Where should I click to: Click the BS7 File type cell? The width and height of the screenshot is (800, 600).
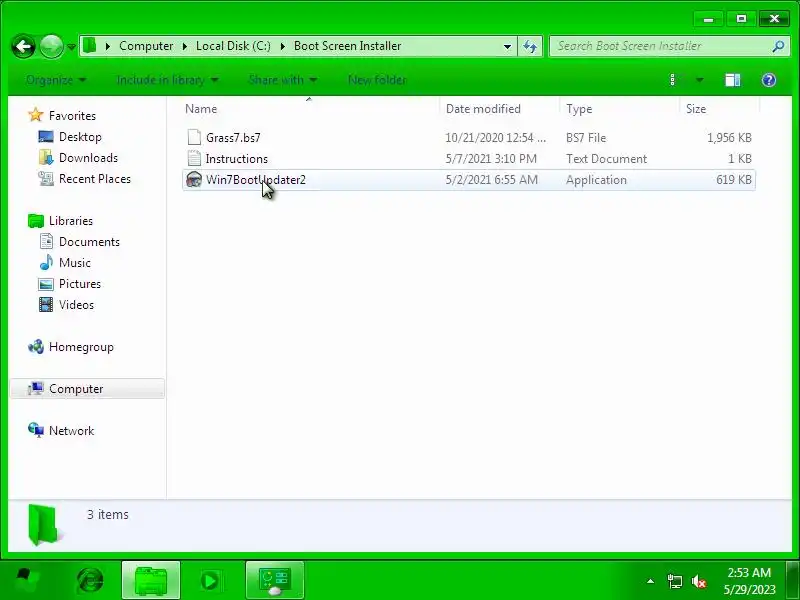586,138
